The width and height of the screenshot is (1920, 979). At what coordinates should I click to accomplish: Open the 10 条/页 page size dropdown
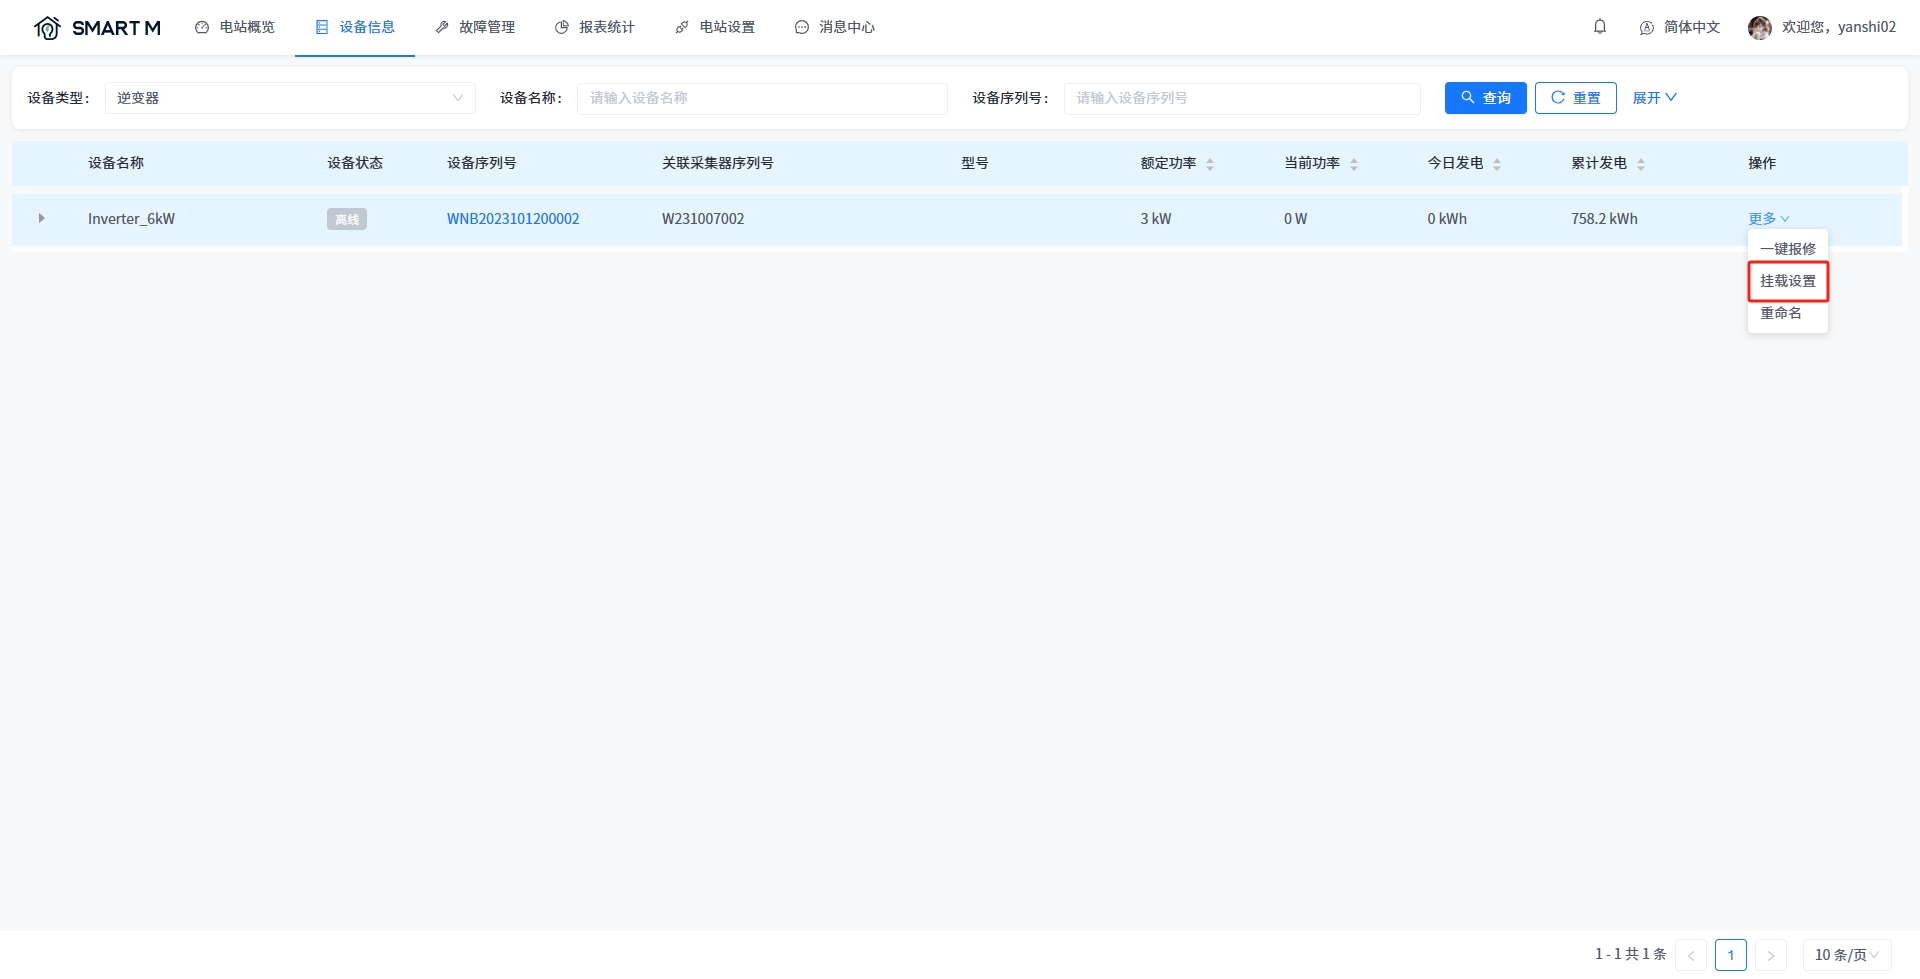[x=1846, y=955]
